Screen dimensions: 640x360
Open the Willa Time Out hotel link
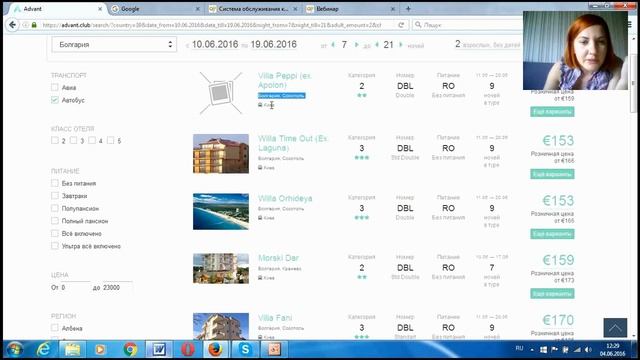click(293, 143)
